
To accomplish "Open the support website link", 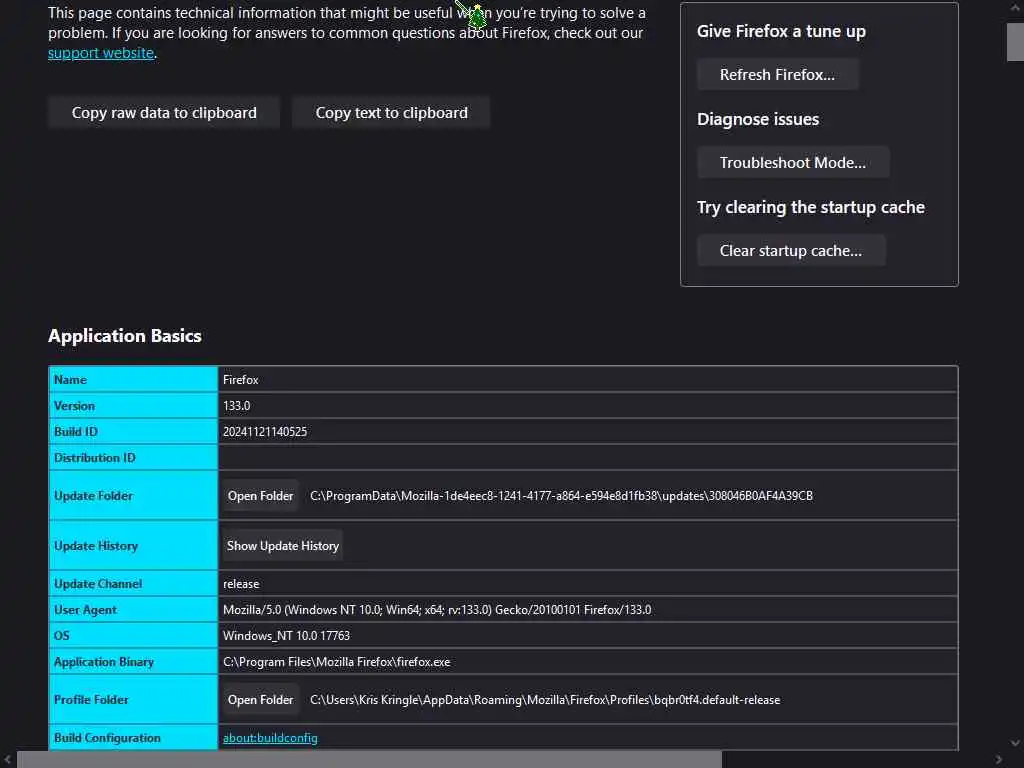I will (x=101, y=53).
